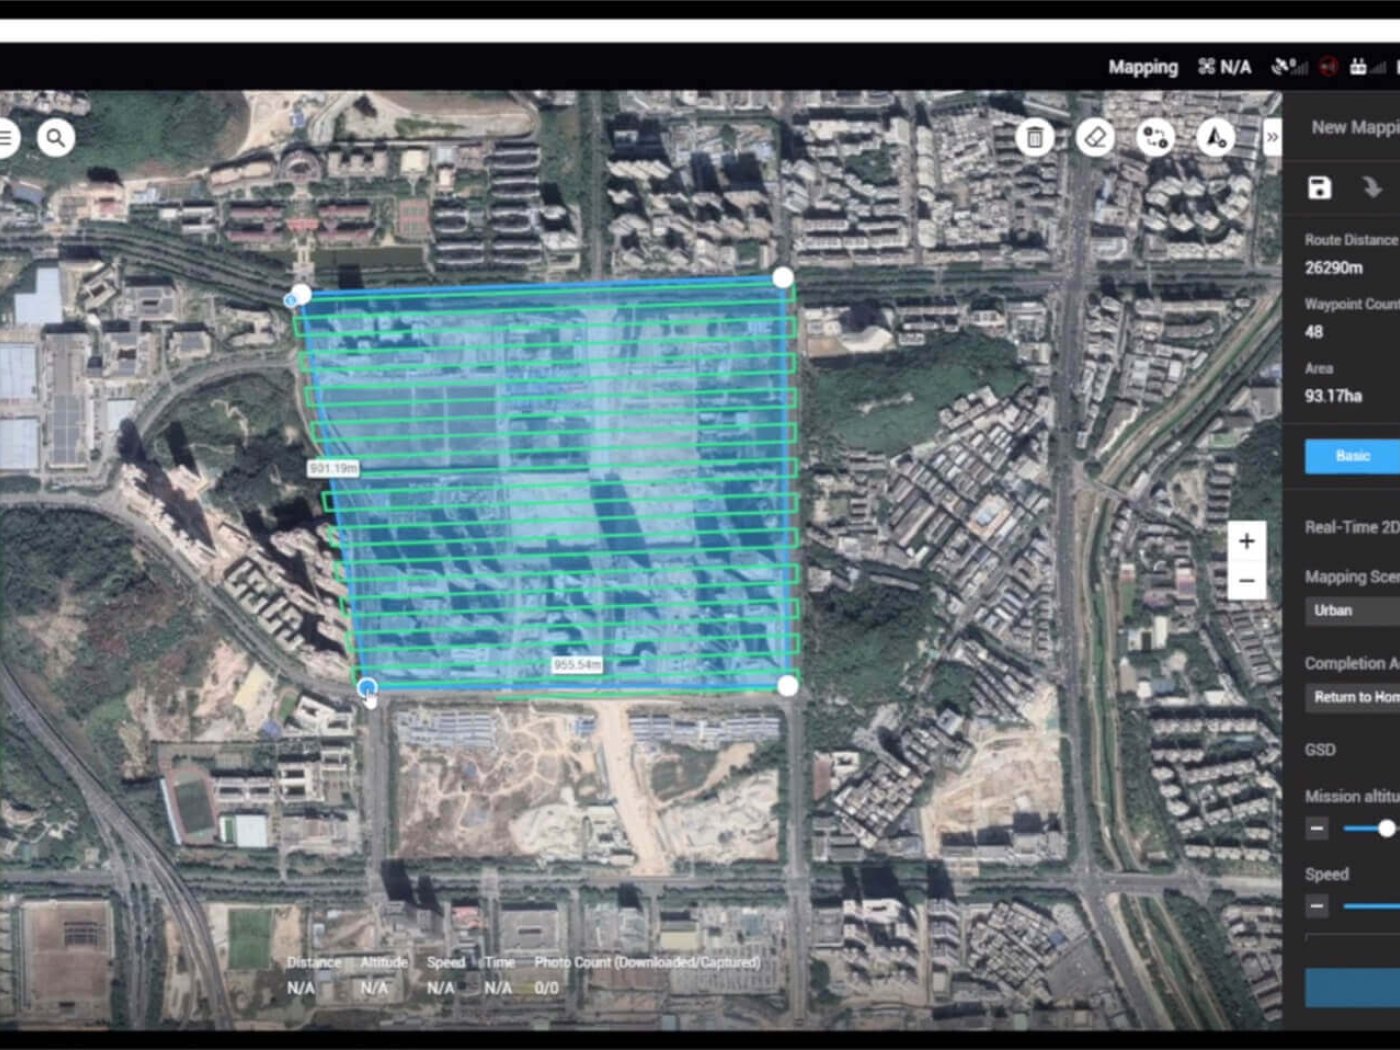Click the aircraft location arrow icon
This screenshot has width=1400, height=1050.
click(x=1216, y=137)
